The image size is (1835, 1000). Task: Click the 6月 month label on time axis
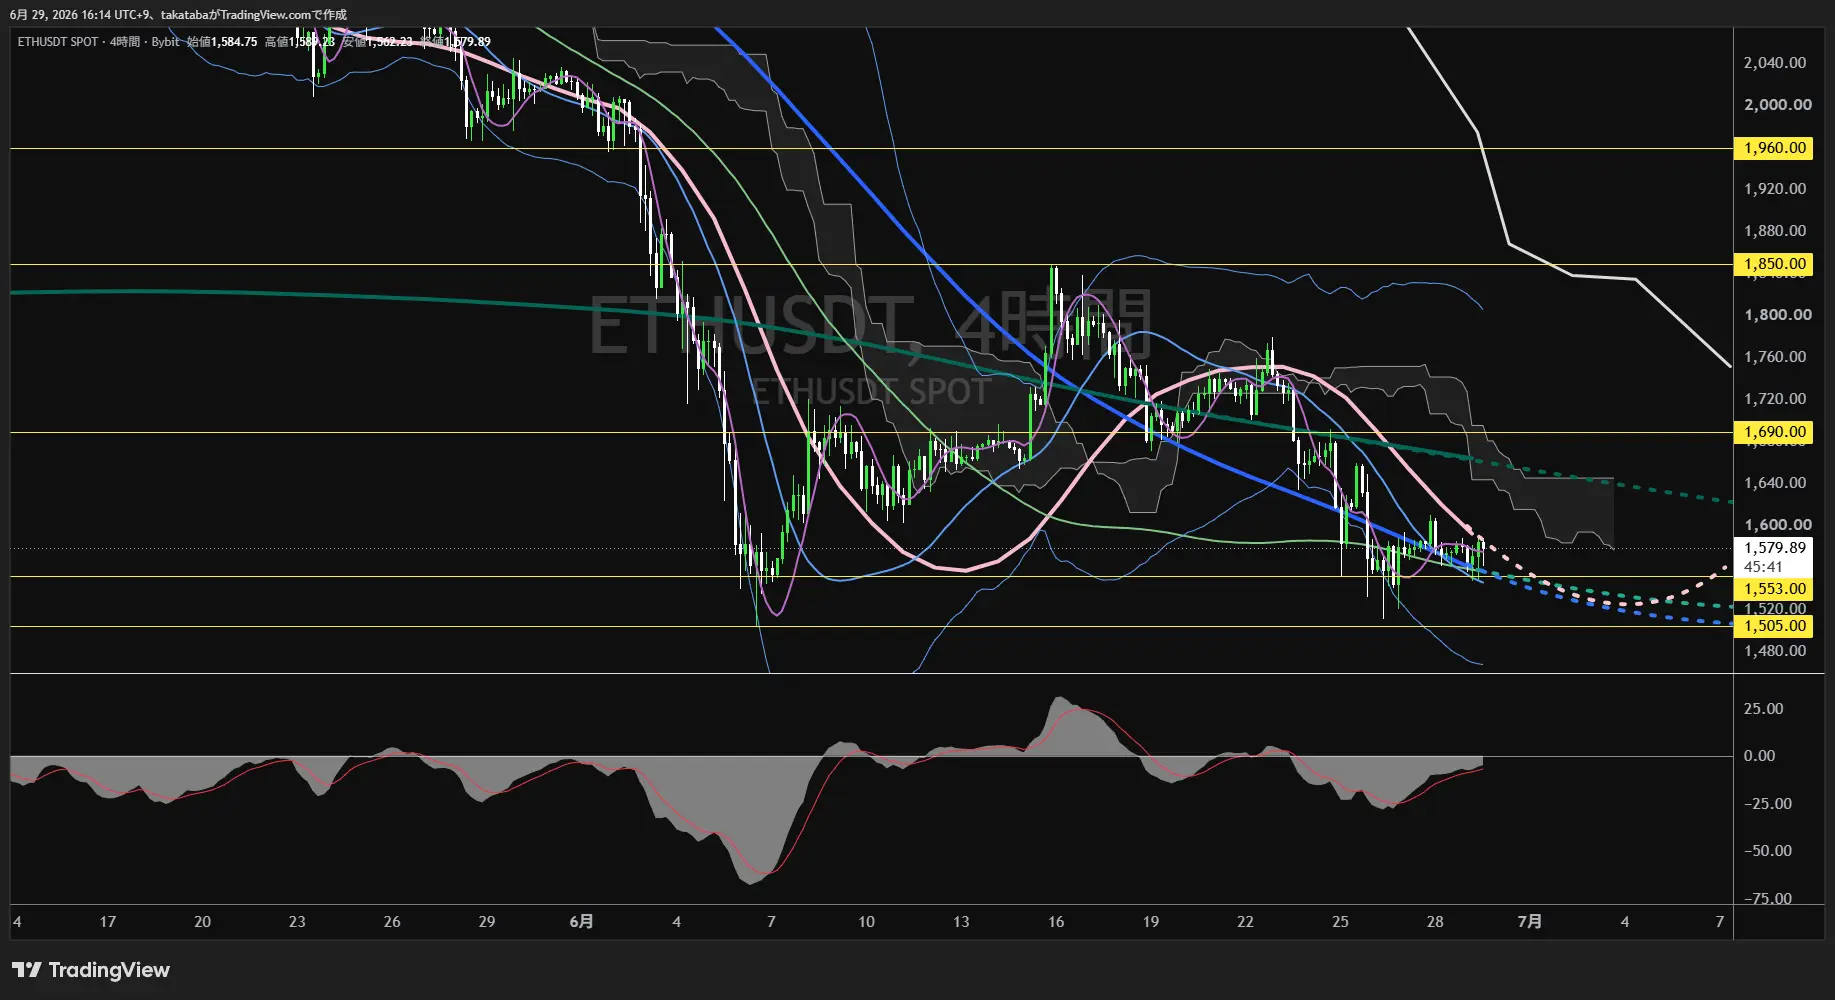(581, 922)
